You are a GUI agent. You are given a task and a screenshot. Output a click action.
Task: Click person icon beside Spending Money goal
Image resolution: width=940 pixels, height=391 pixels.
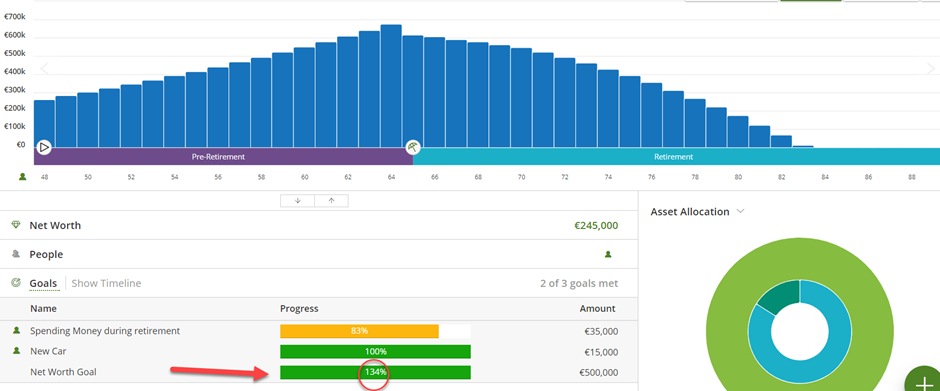coord(16,330)
